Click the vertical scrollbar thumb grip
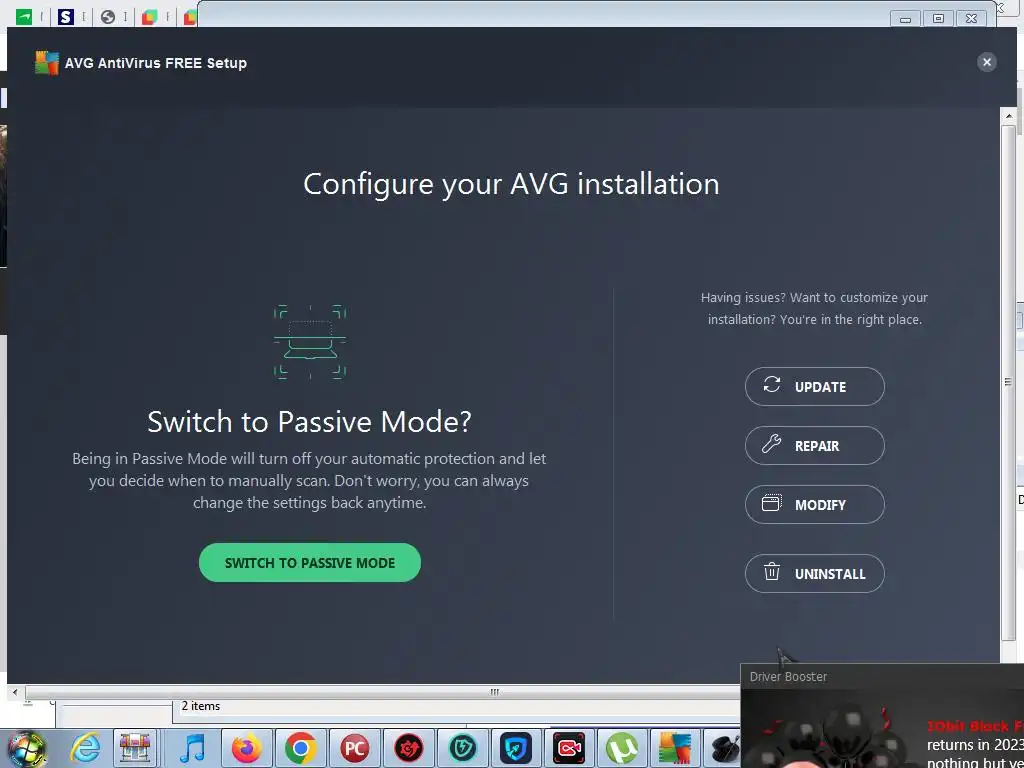Image resolution: width=1024 pixels, height=768 pixels. pyautogui.click(x=1009, y=382)
